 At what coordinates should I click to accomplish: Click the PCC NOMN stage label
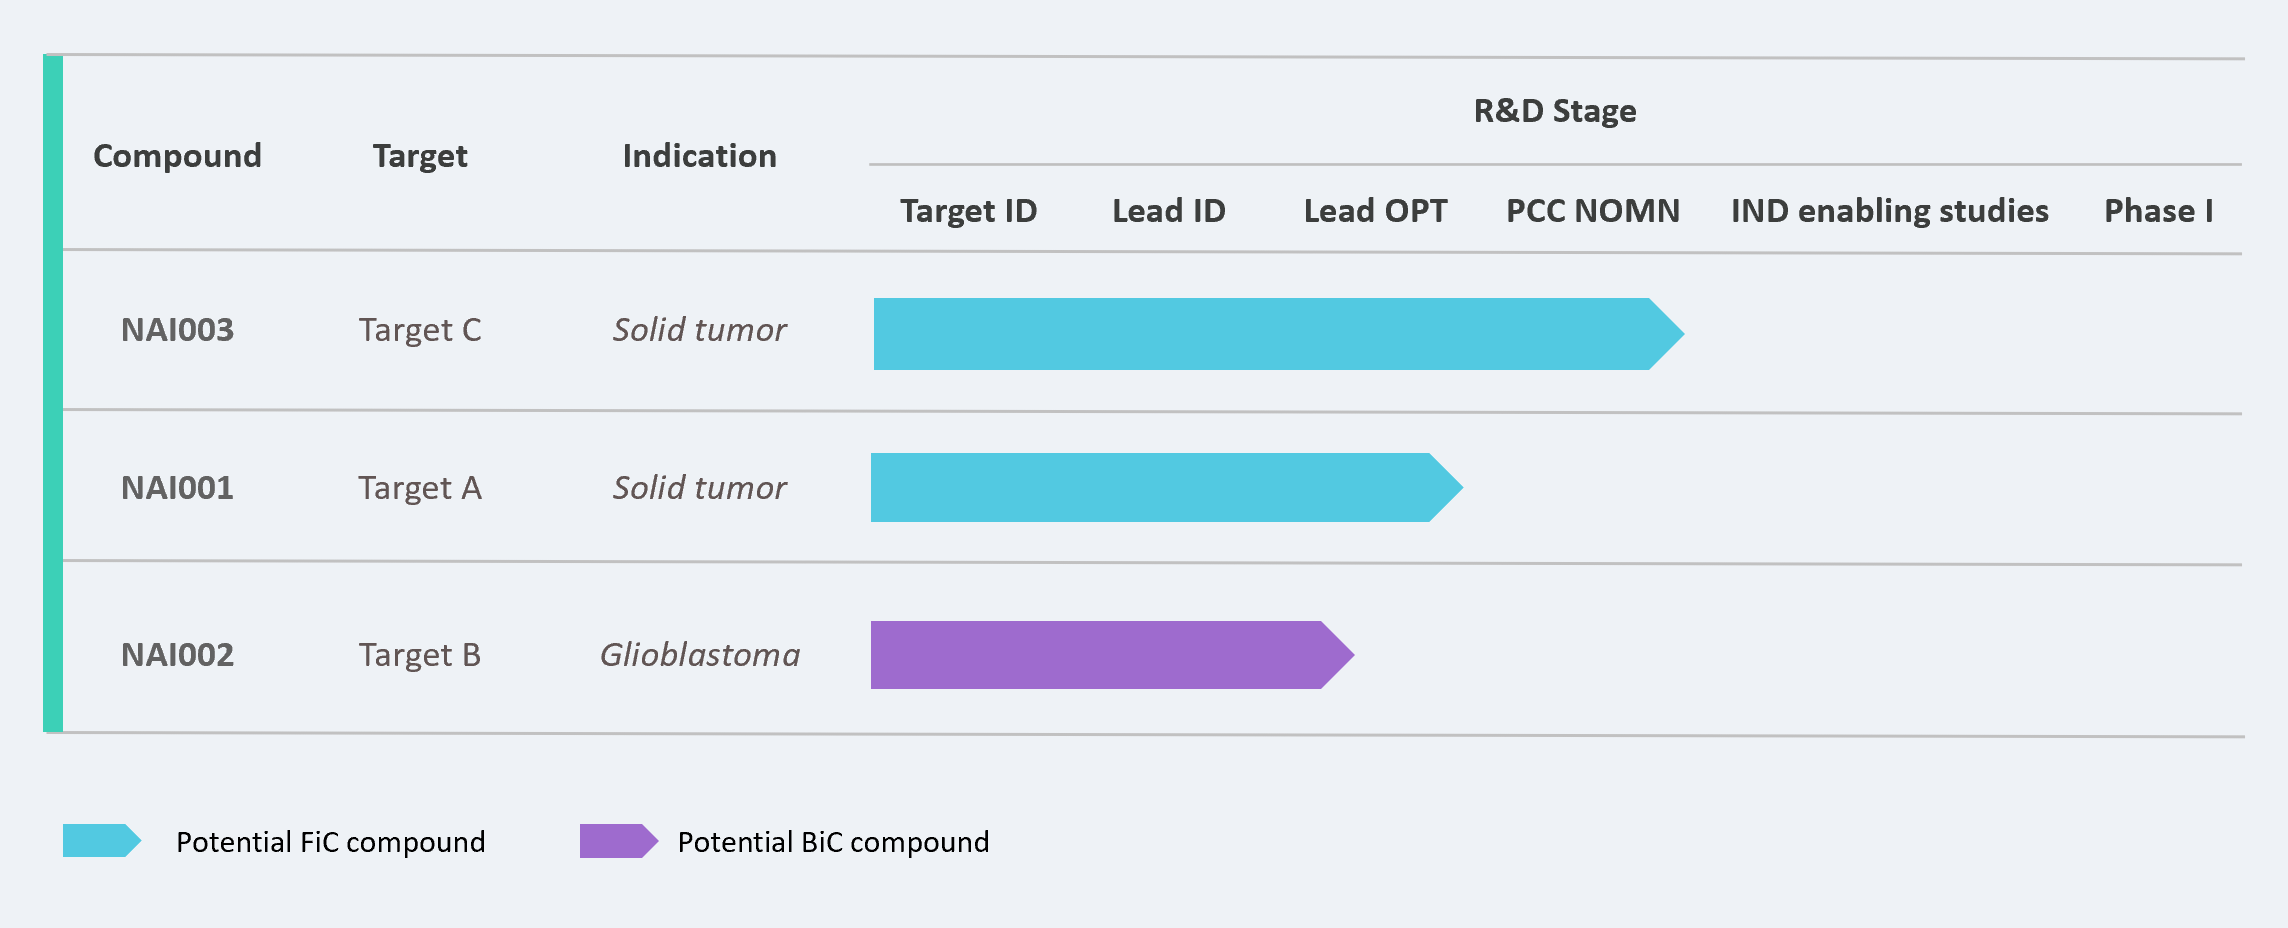[x=1593, y=211]
